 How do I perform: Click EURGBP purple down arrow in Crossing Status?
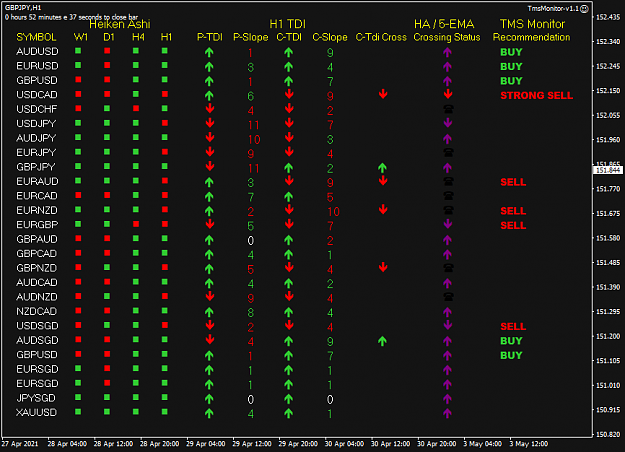pos(448,224)
